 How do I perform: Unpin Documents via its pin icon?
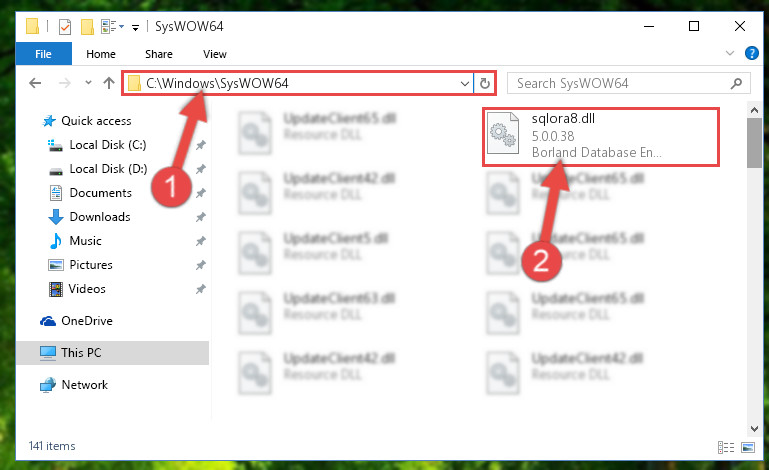pyautogui.click(x=201, y=193)
